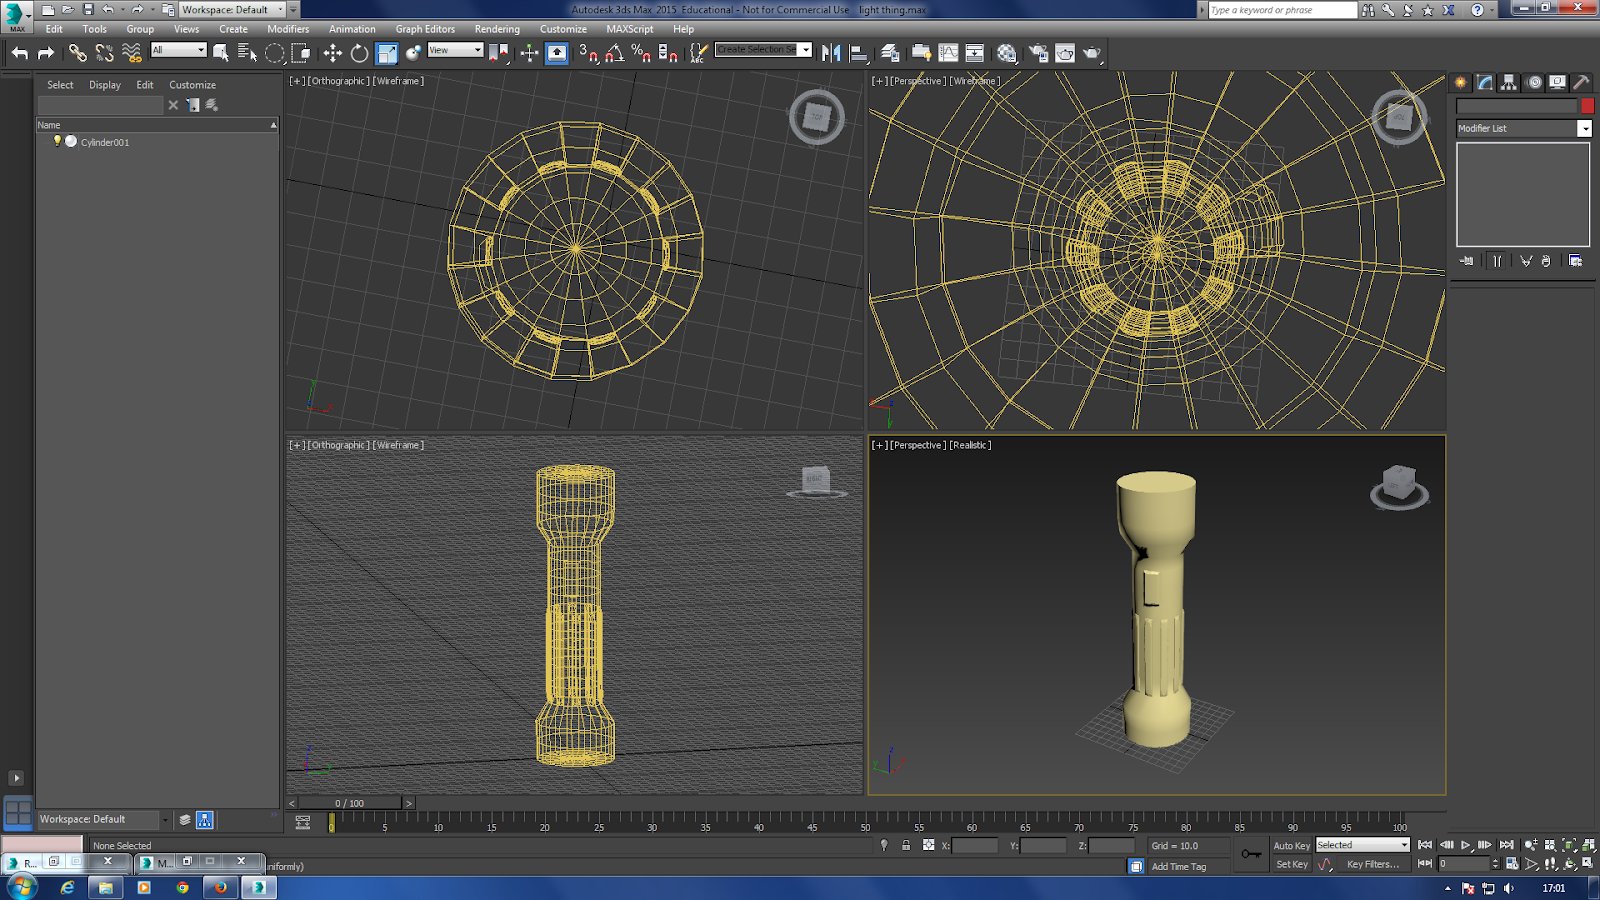Open the Workspace: Default dropdown in title bar
Viewport: 1600px width, 900px height.
coord(232,10)
